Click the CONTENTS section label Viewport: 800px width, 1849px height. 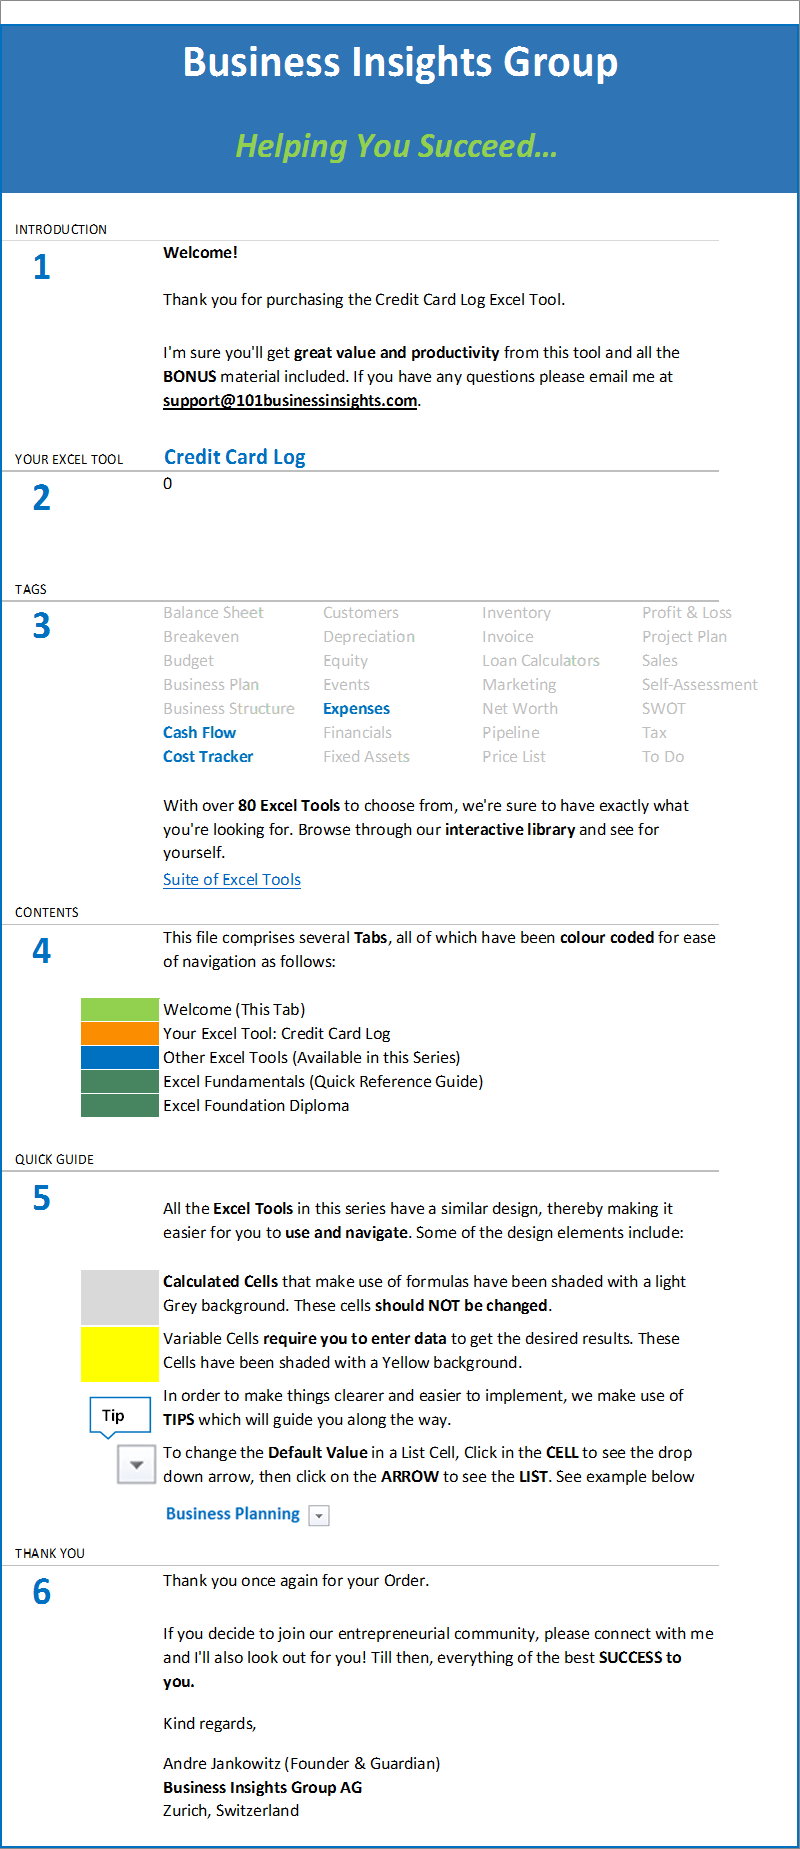(47, 912)
